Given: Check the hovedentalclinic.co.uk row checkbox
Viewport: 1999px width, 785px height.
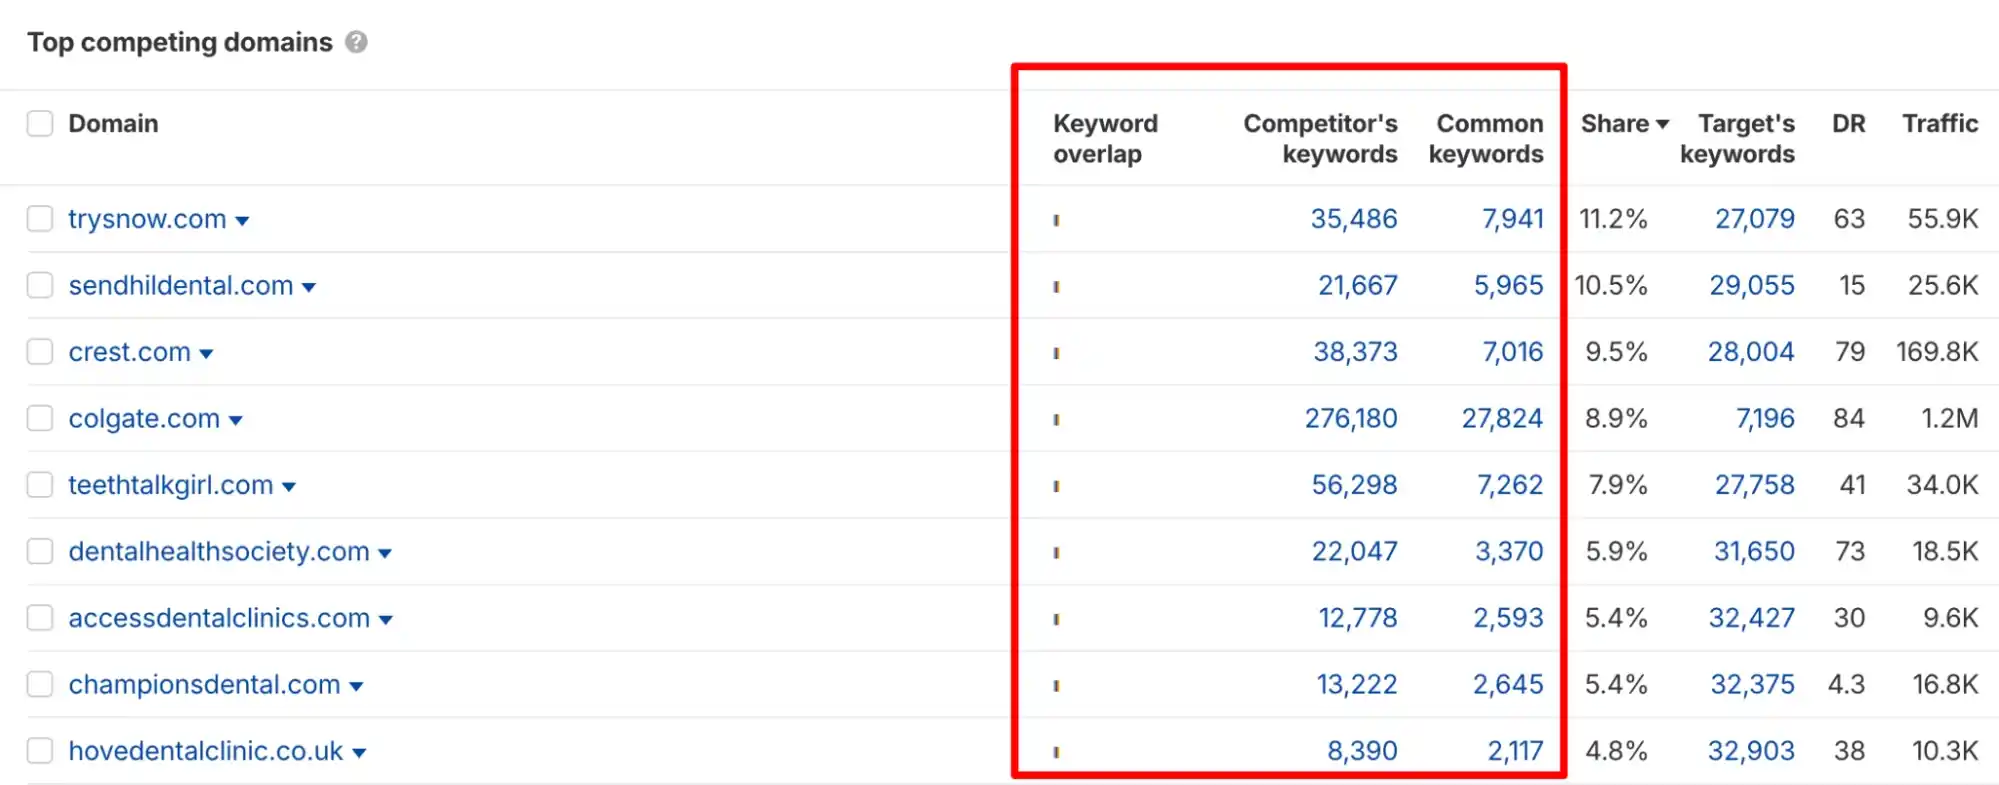Looking at the screenshot, I should [40, 750].
